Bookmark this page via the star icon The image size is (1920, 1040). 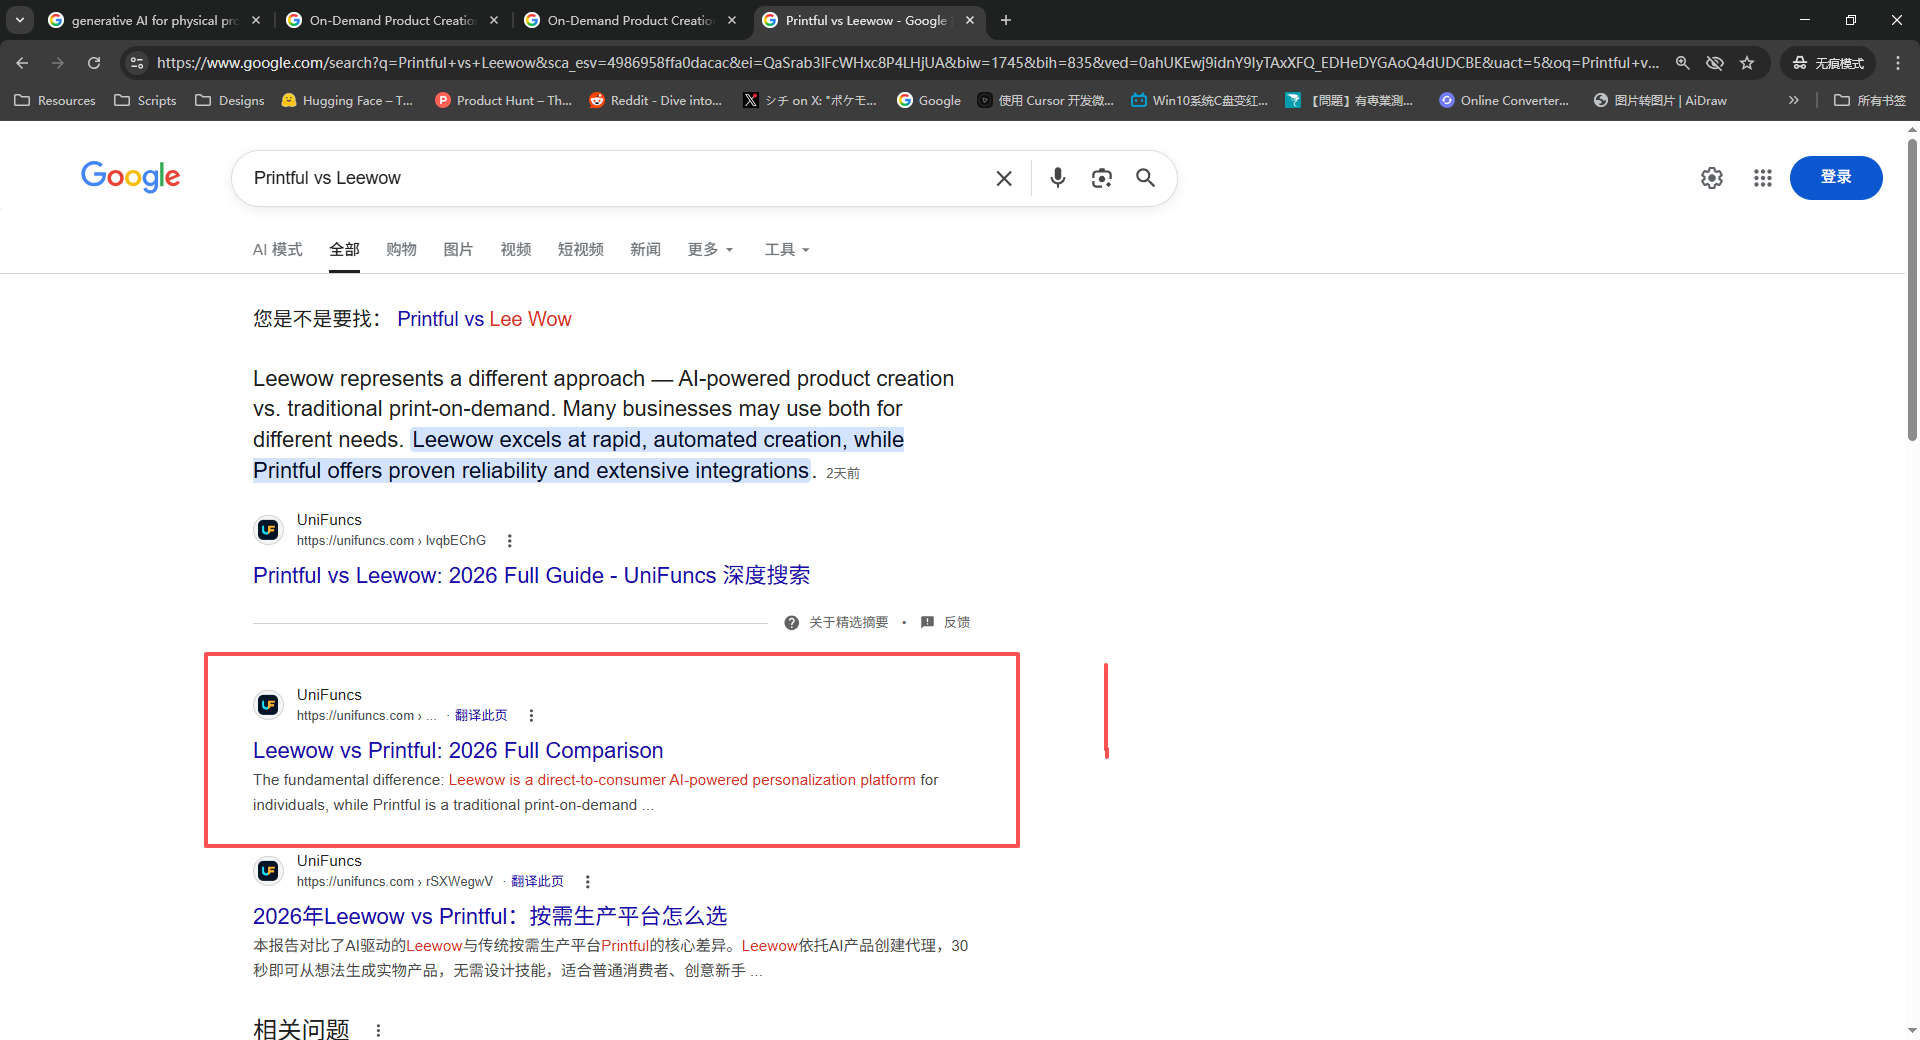coord(1747,62)
